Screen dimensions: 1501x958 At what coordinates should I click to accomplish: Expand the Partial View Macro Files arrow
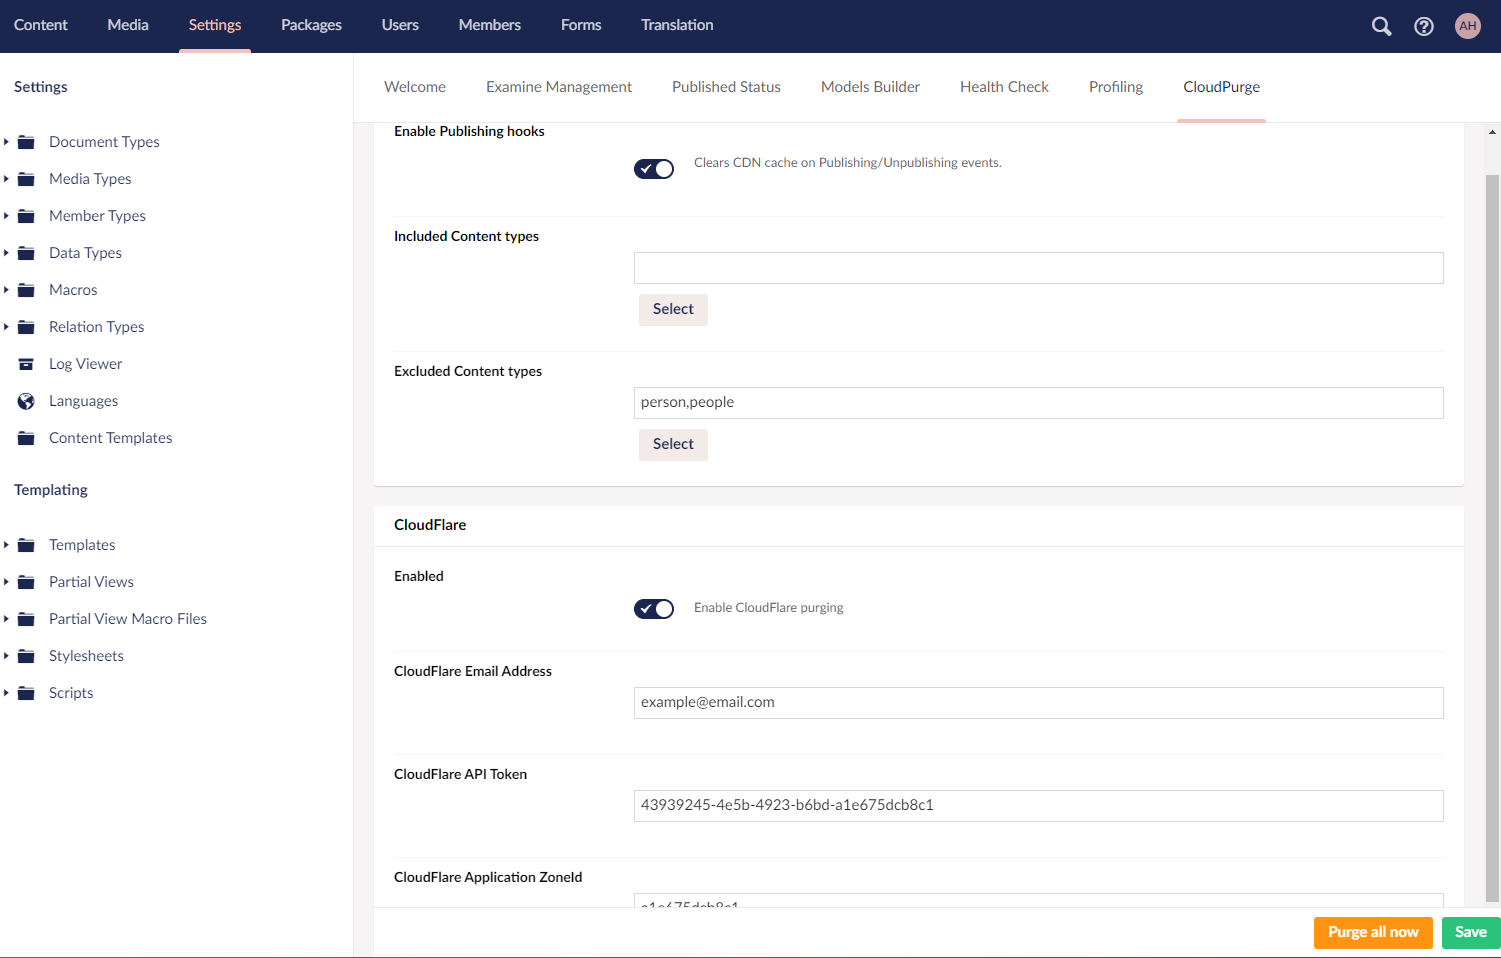click(6, 619)
